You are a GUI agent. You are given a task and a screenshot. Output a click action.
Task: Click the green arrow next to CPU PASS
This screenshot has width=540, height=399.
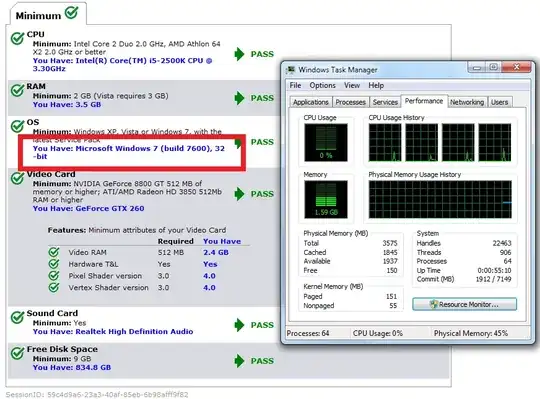tap(239, 54)
